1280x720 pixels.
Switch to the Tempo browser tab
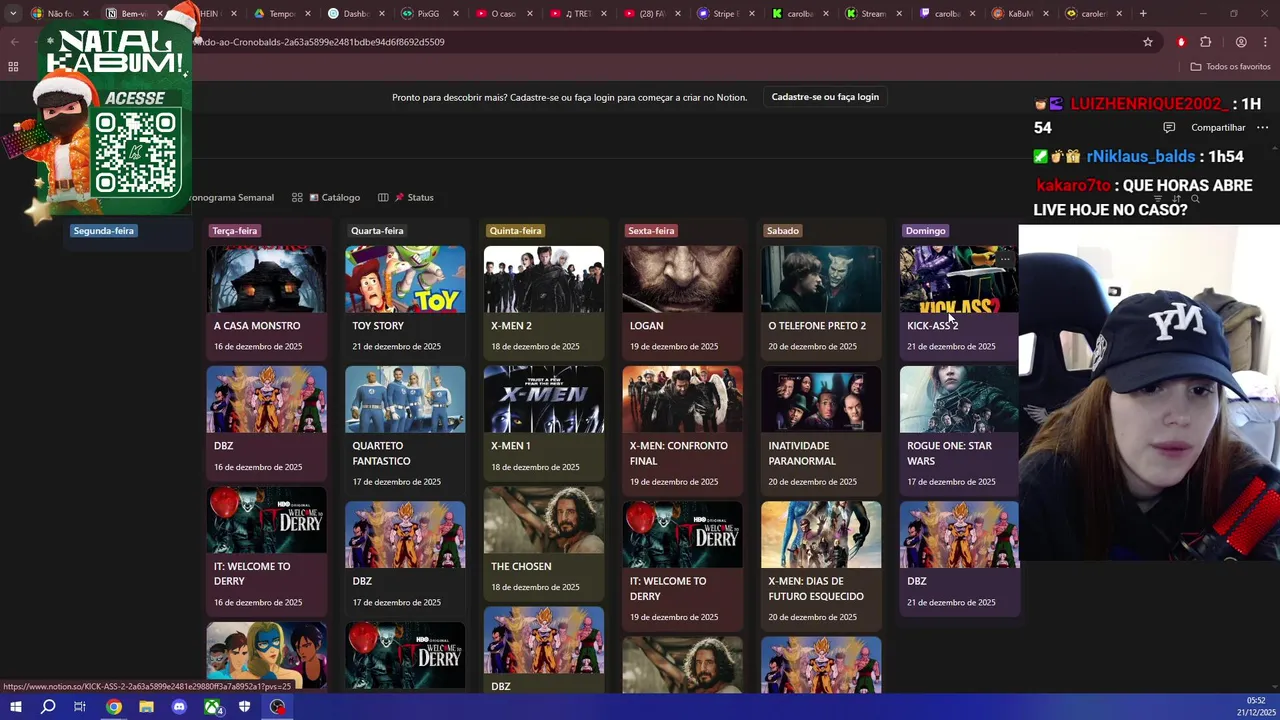click(281, 14)
